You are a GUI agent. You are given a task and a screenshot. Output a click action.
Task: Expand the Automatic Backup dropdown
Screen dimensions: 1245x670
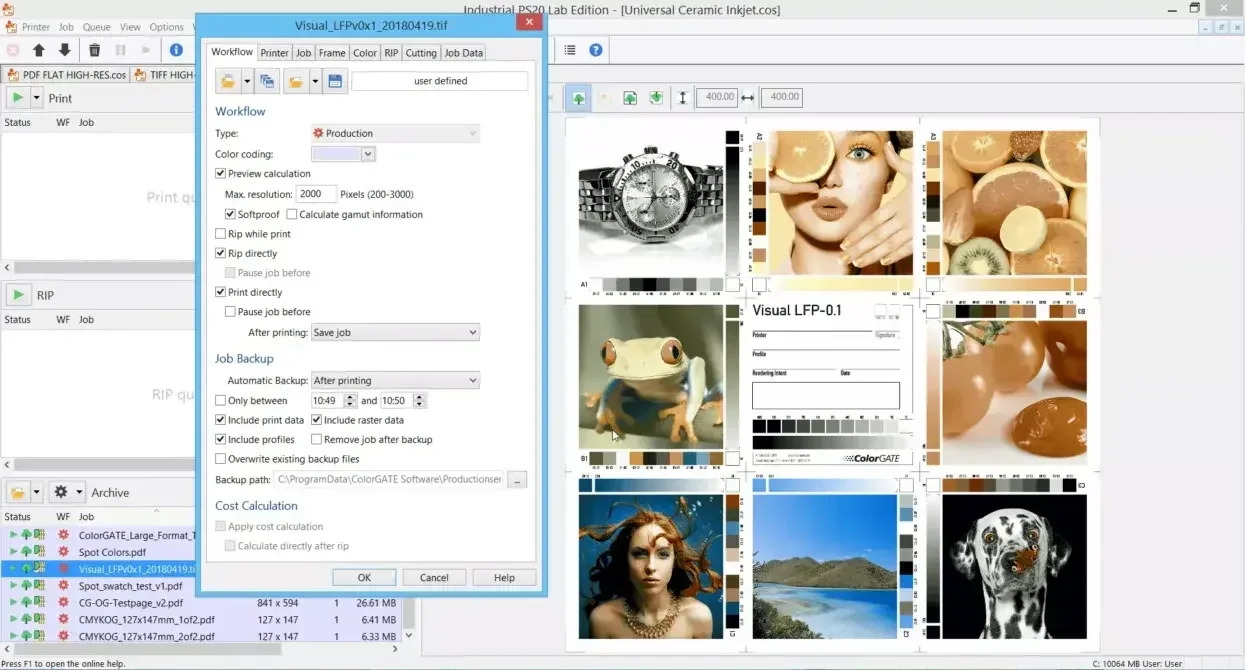[x=395, y=381]
